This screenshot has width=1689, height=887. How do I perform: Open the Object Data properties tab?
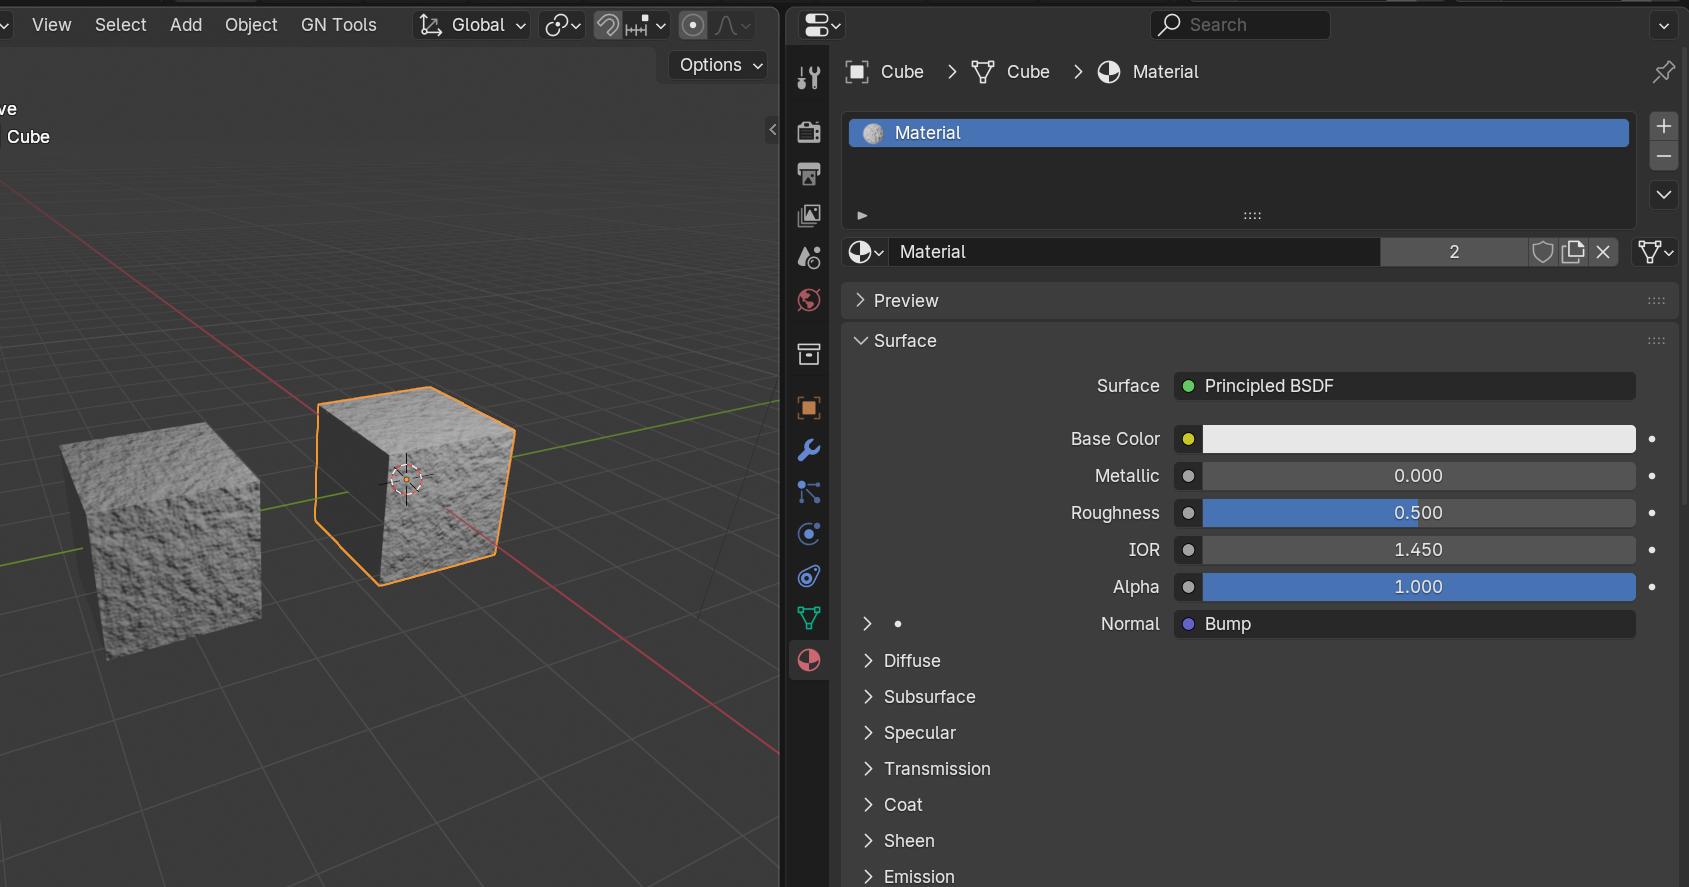pyautogui.click(x=809, y=618)
